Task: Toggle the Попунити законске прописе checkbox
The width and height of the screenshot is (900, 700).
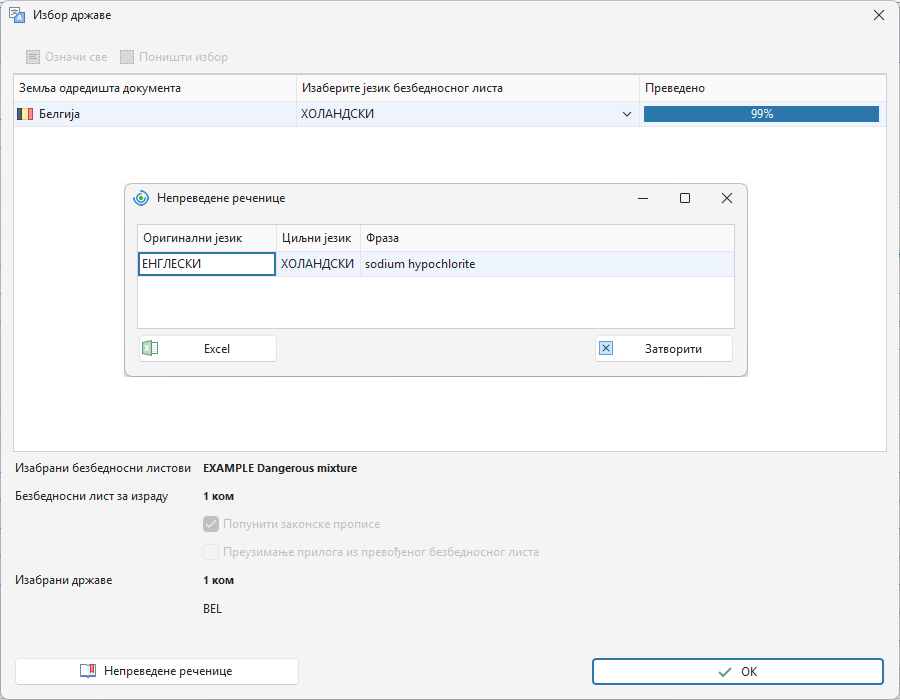Action: (x=211, y=524)
